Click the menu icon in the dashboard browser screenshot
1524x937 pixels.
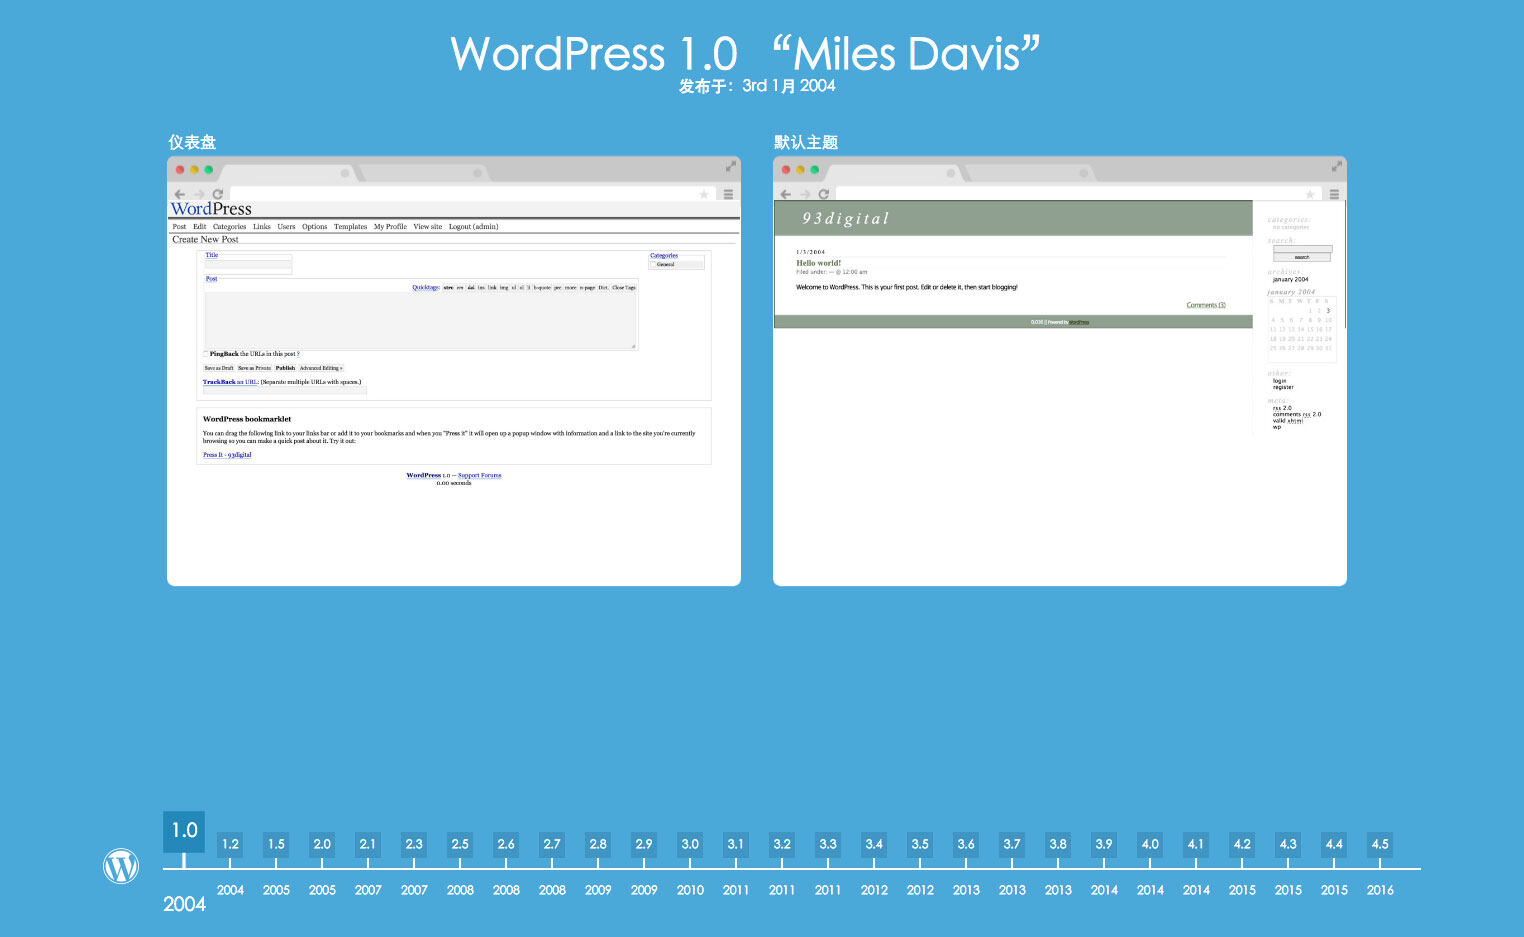coord(728,194)
